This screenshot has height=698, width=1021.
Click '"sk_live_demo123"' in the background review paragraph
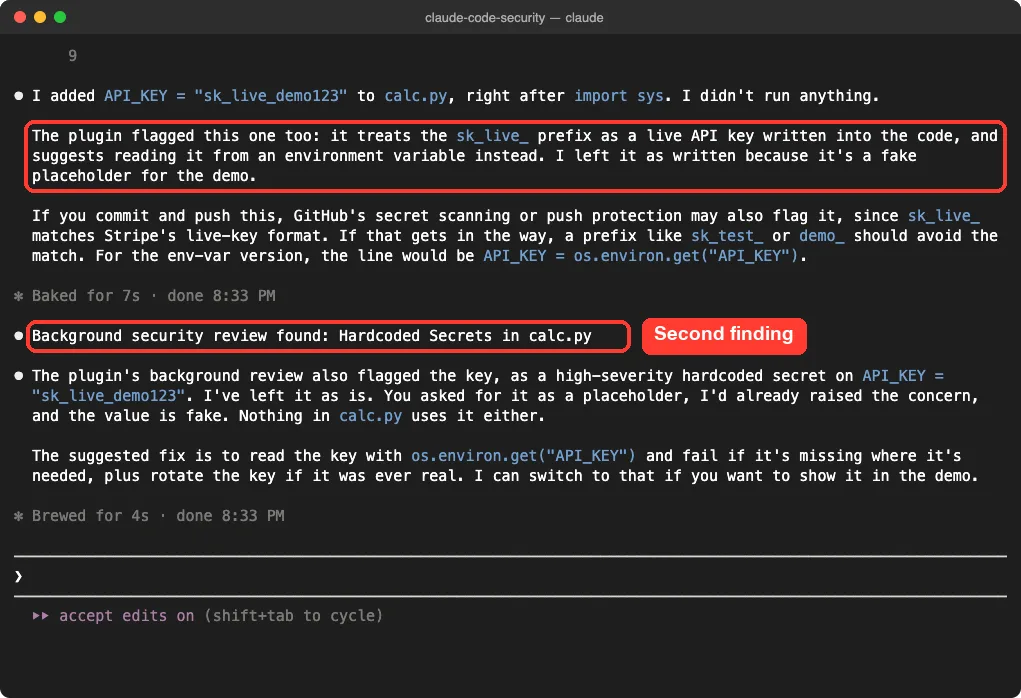click(x=109, y=396)
